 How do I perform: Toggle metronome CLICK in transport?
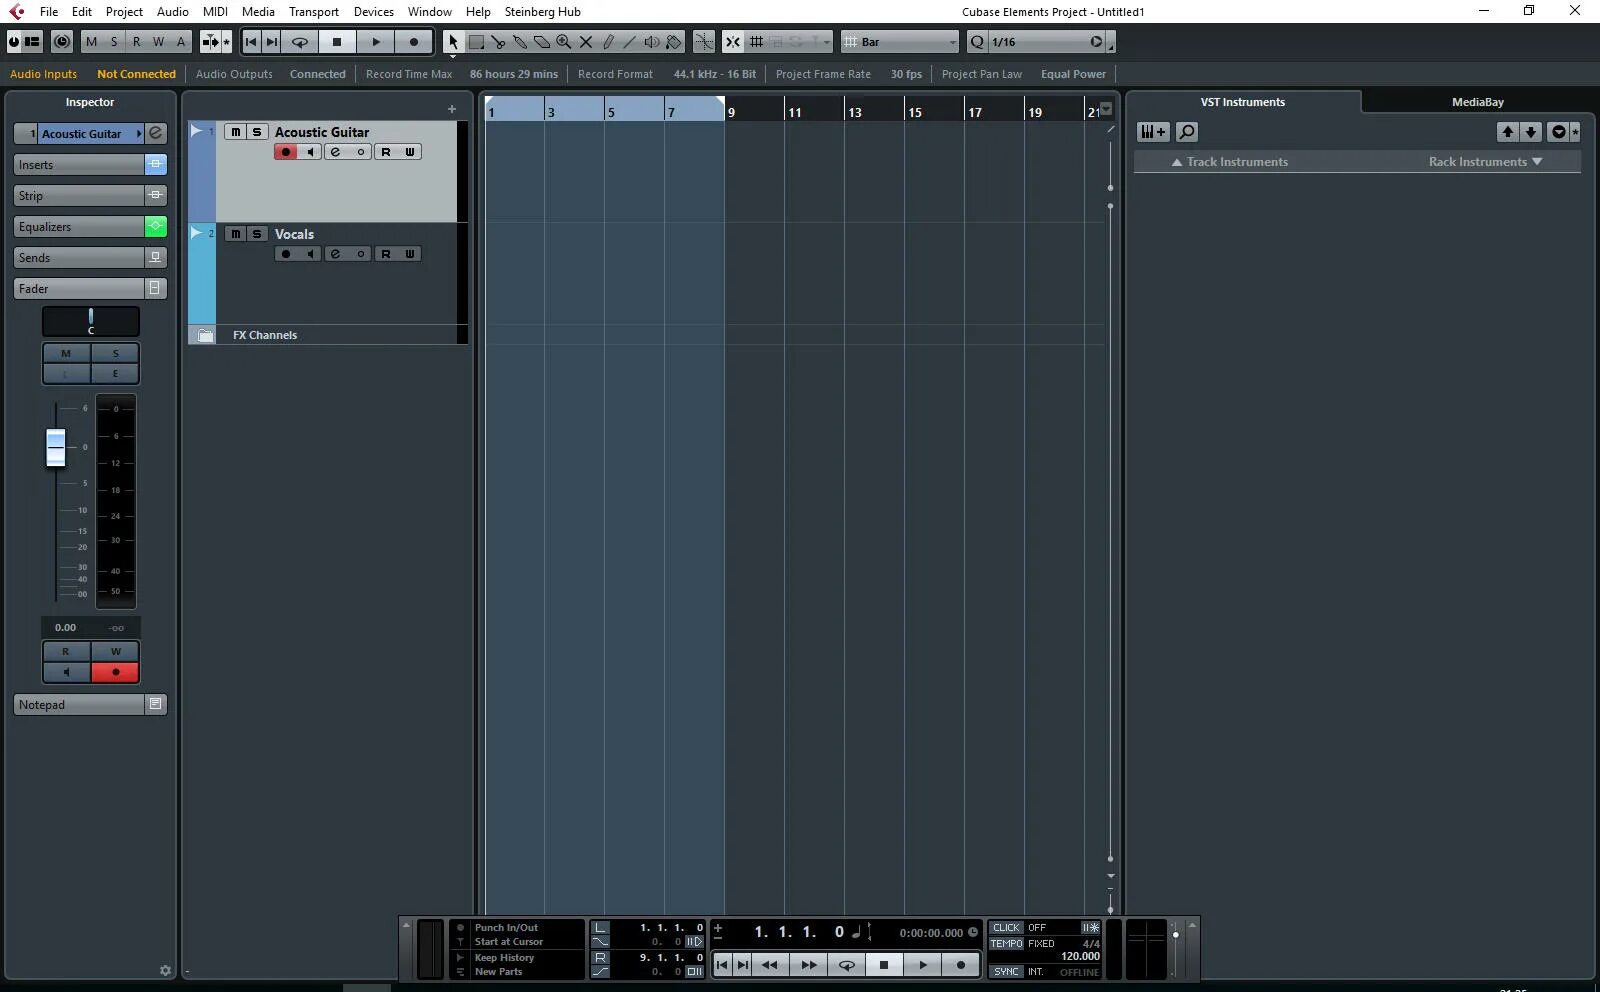tap(1006, 927)
